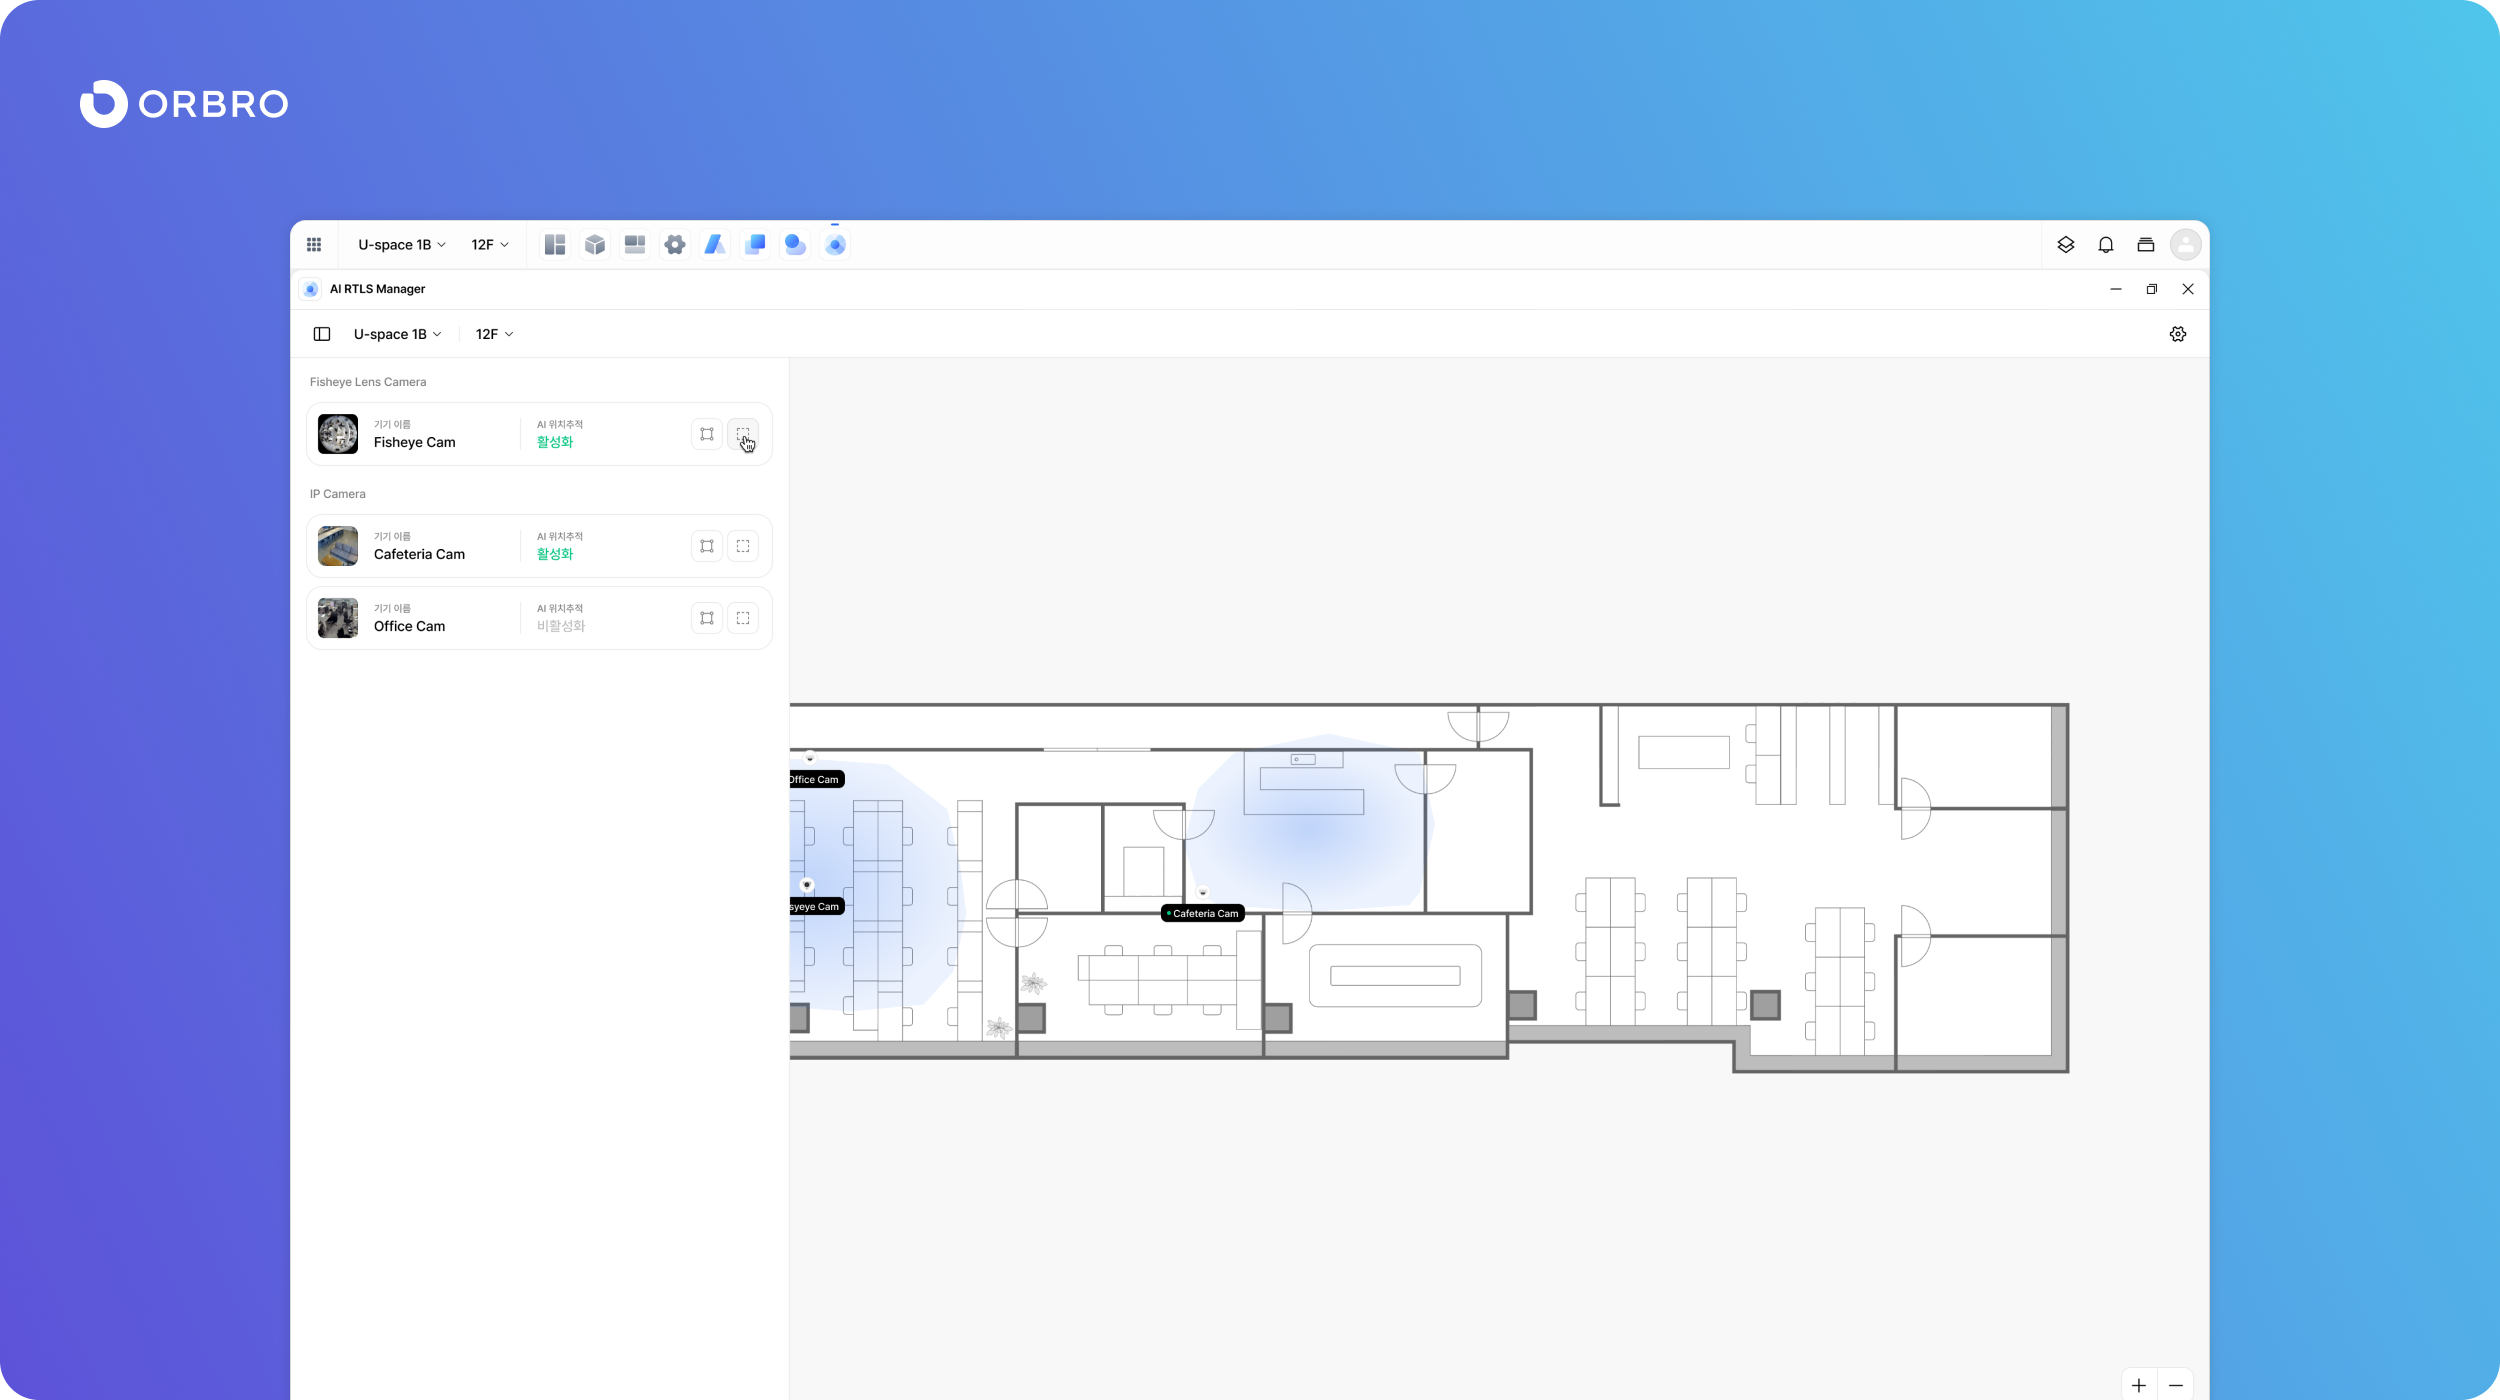This screenshot has width=2500, height=1400.
Task: Open the 3D cube app icon
Action: point(595,245)
